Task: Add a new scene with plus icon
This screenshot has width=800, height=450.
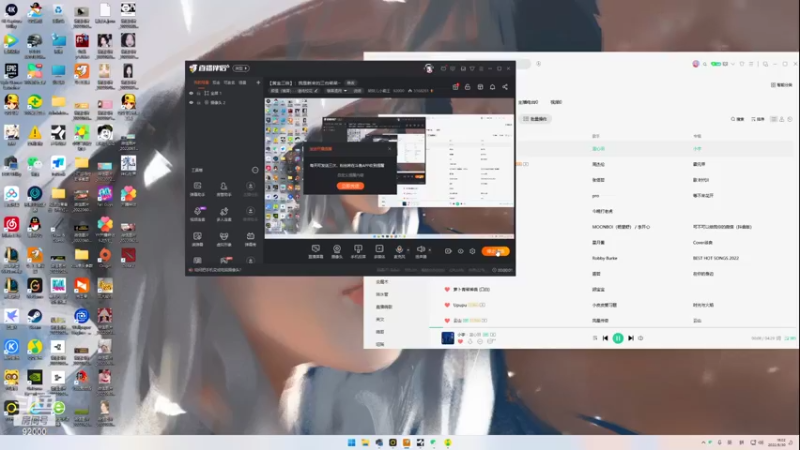Action: [258, 83]
